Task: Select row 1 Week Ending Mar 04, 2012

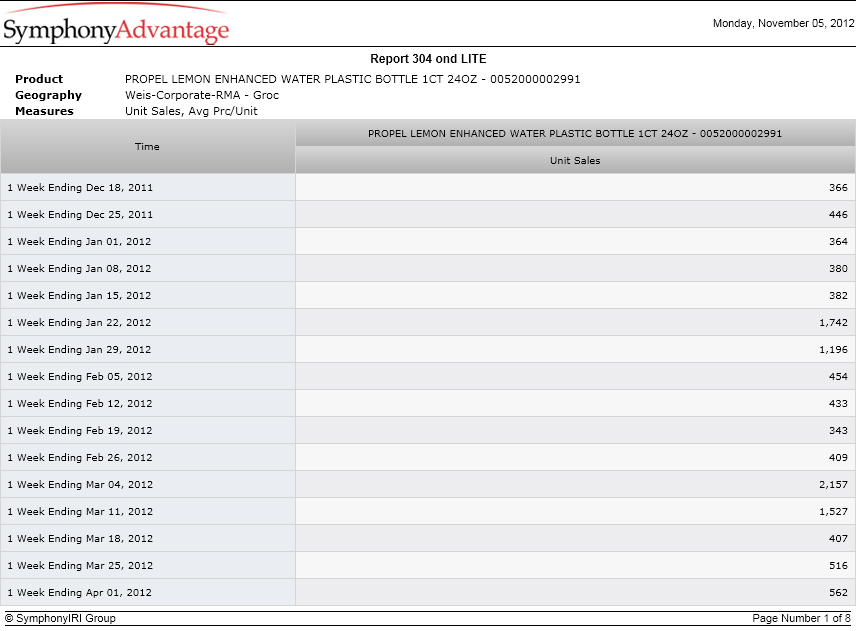Action: click(x=428, y=485)
